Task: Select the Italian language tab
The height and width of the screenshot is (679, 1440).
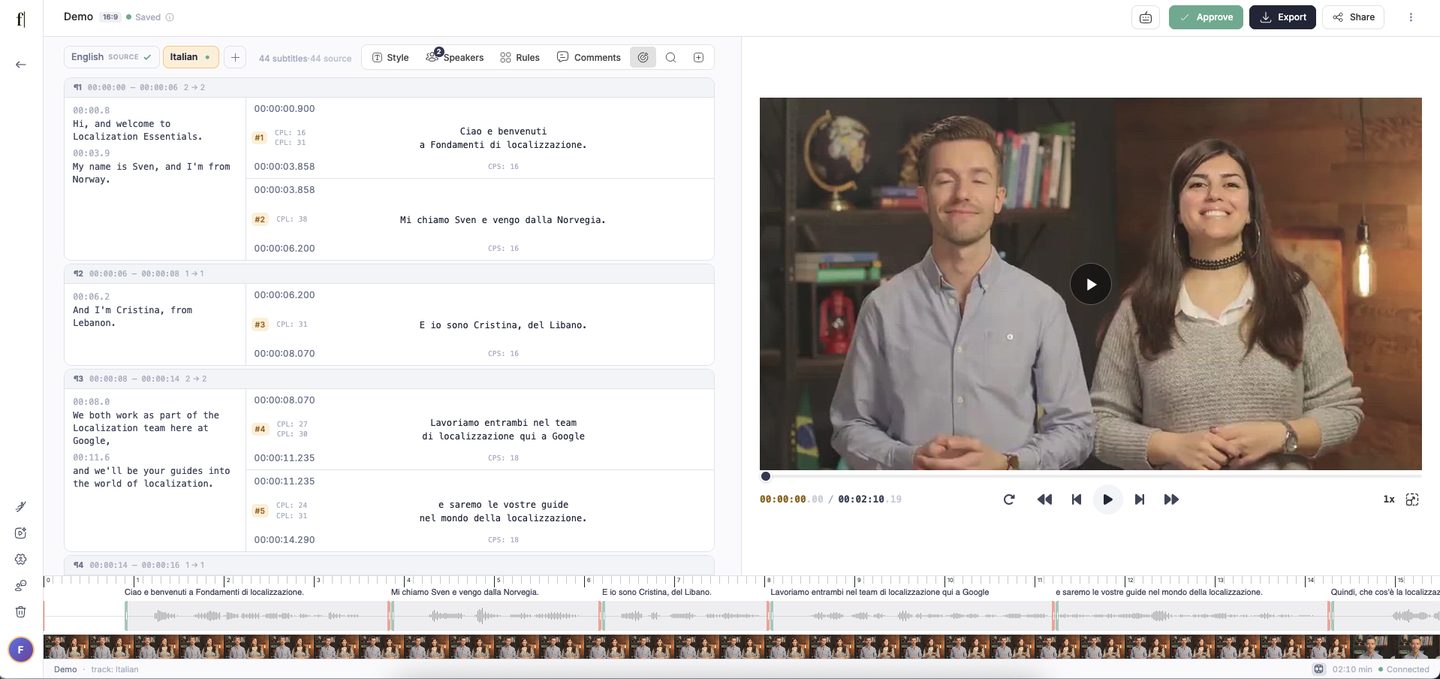Action: [x=191, y=57]
